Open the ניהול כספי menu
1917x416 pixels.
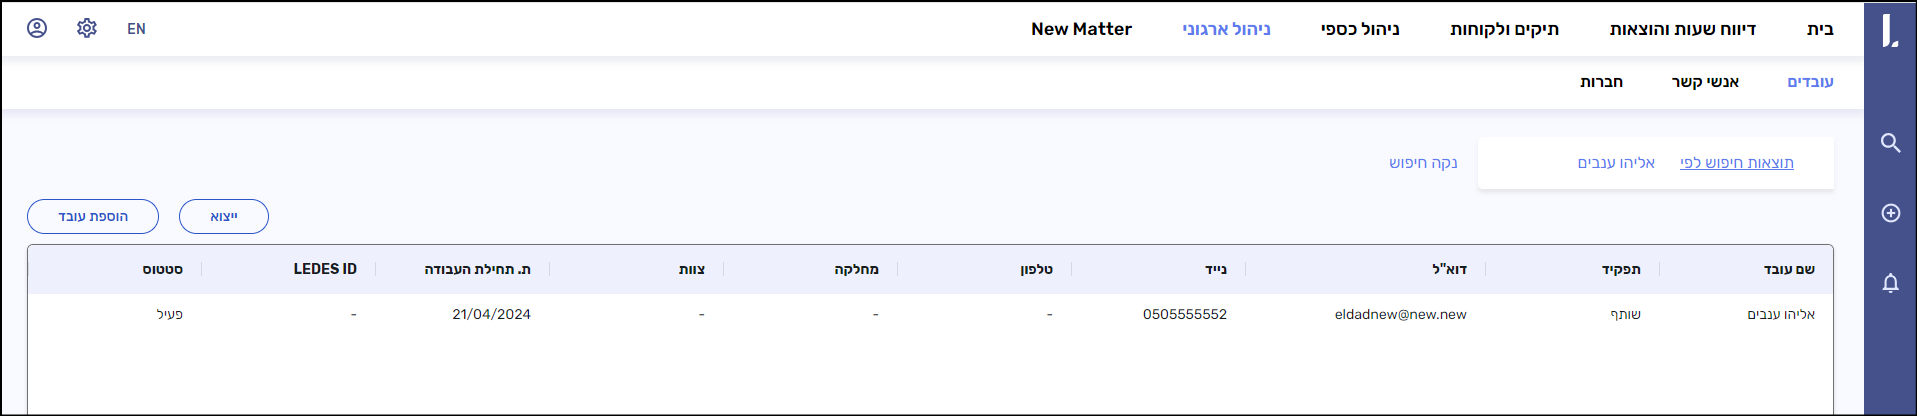click(x=1360, y=29)
